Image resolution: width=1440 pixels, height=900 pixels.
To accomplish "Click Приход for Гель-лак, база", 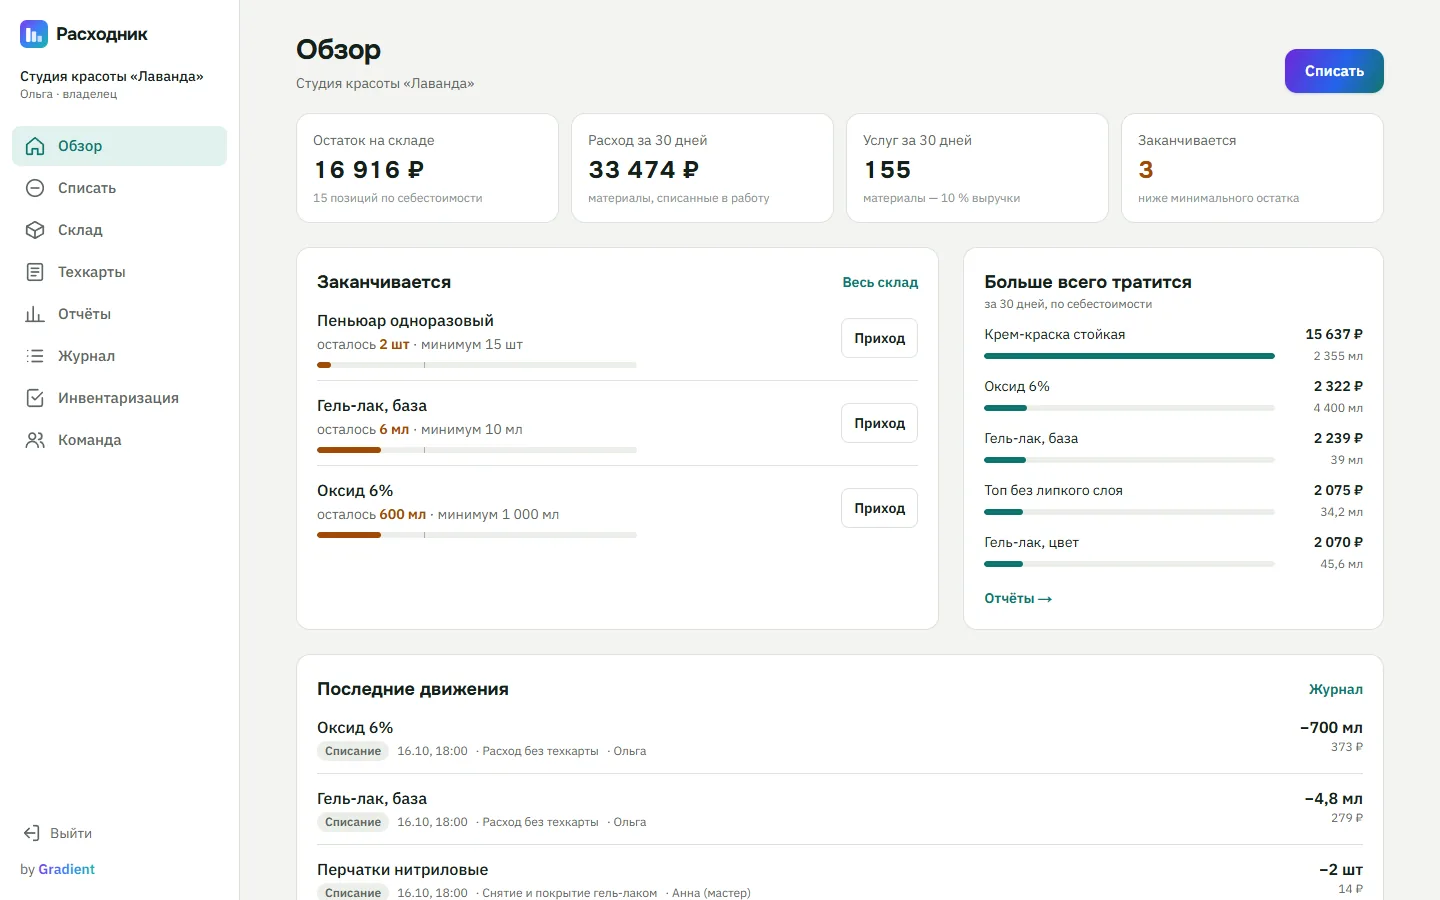I will point(879,423).
